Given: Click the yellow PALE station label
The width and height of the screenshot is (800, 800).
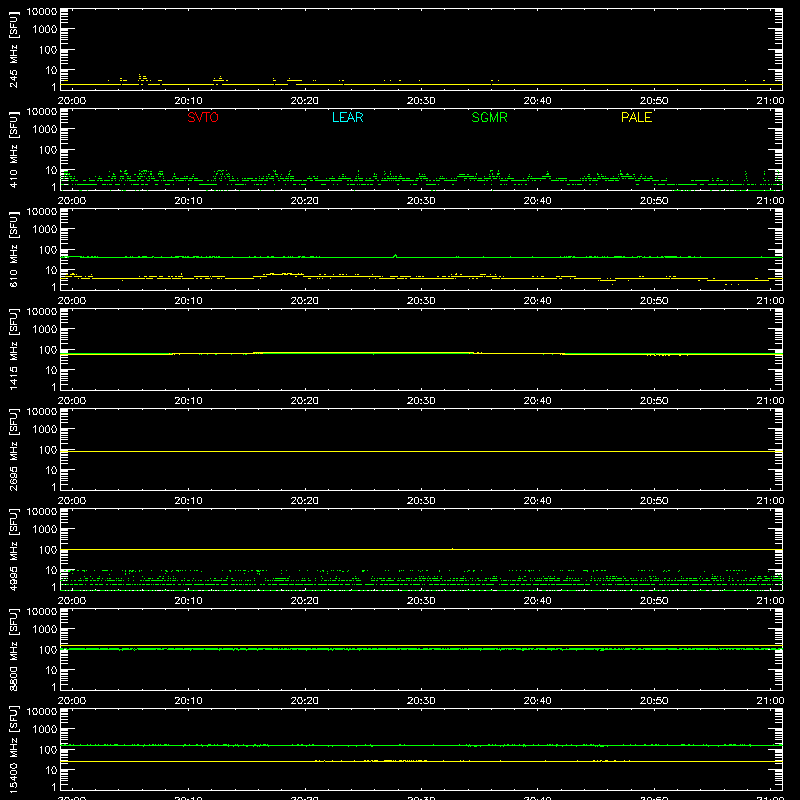Looking at the screenshot, I should [636, 117].
